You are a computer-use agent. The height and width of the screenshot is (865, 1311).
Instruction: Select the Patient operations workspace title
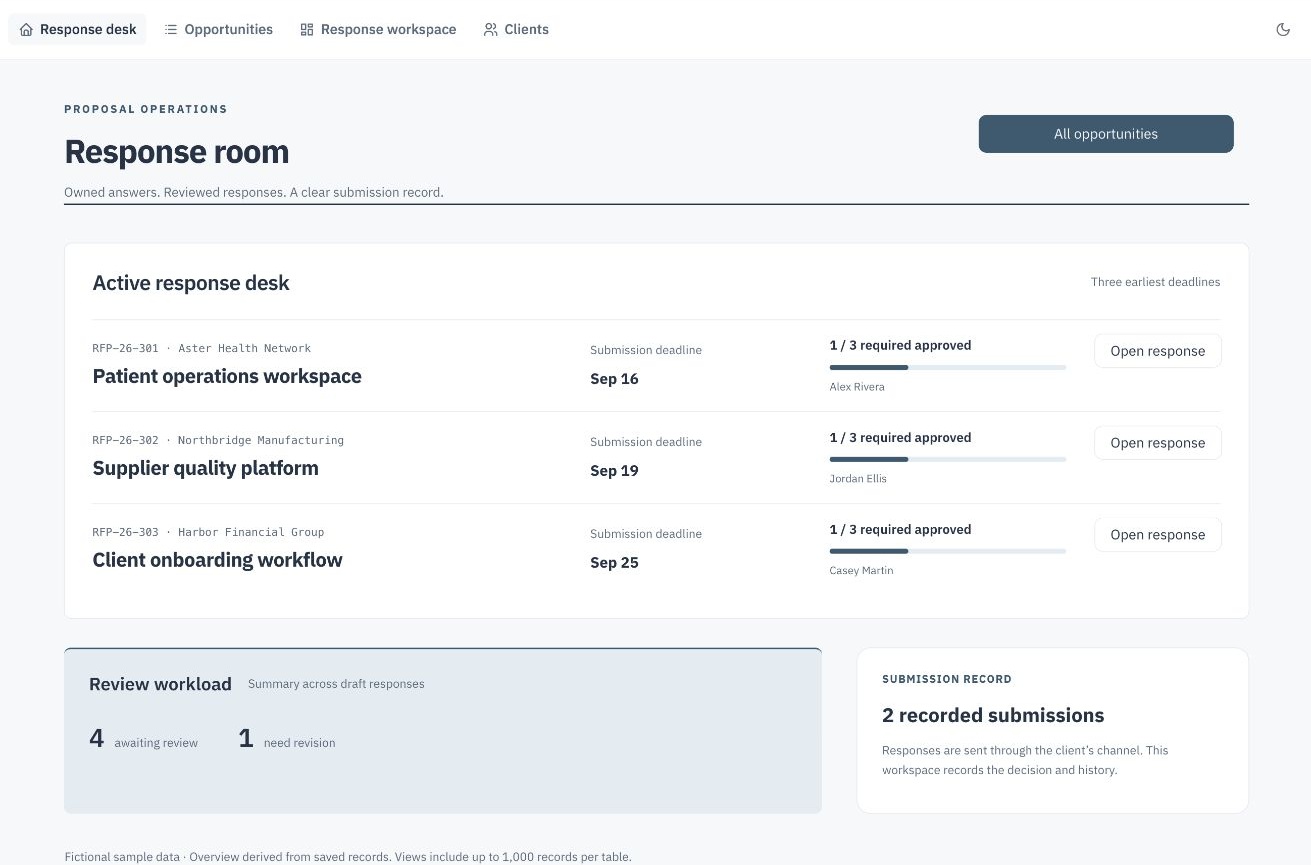pyautogui.click(x=227, y=377)
